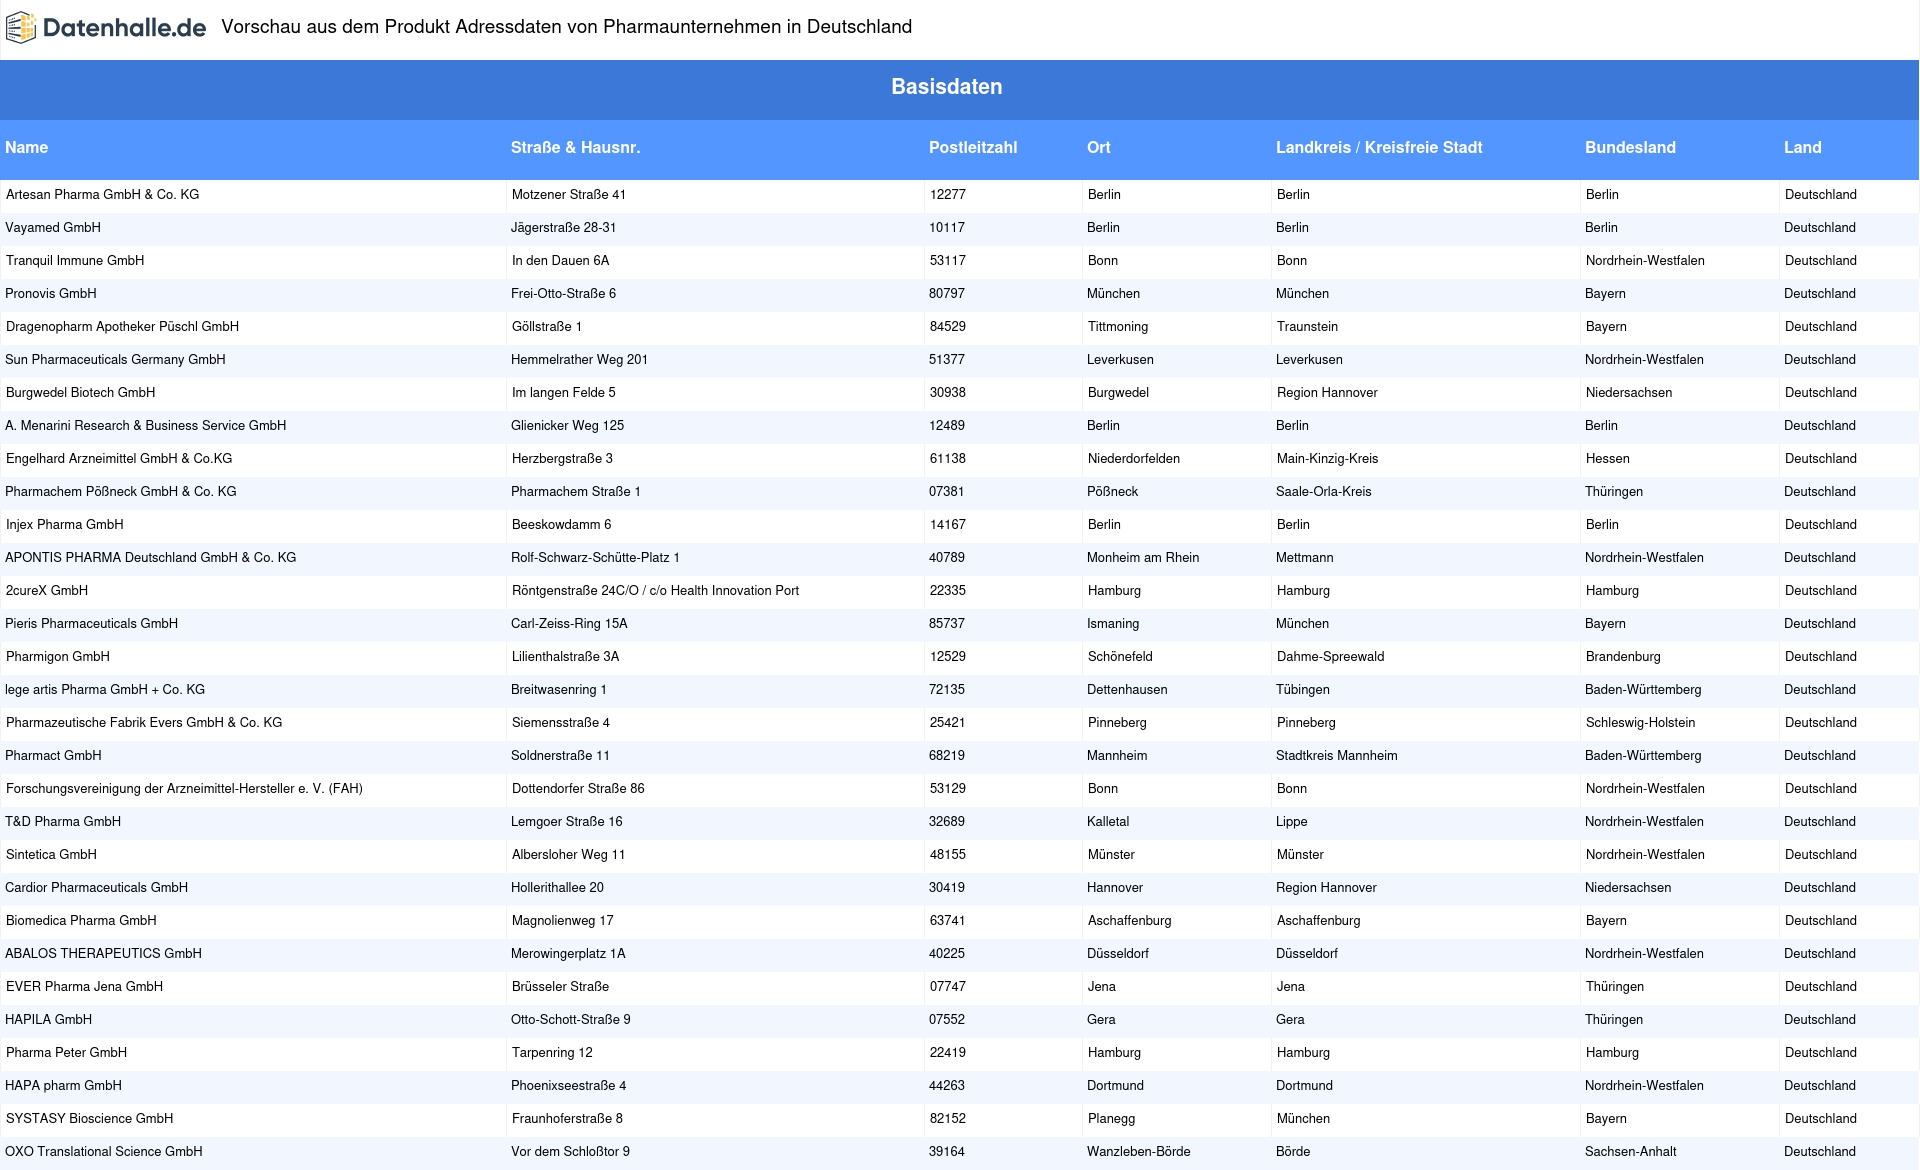Select A. Menarini Research & Business Service GmbH
Viewport: 1920px width, 1170px height.
[146, 426]
